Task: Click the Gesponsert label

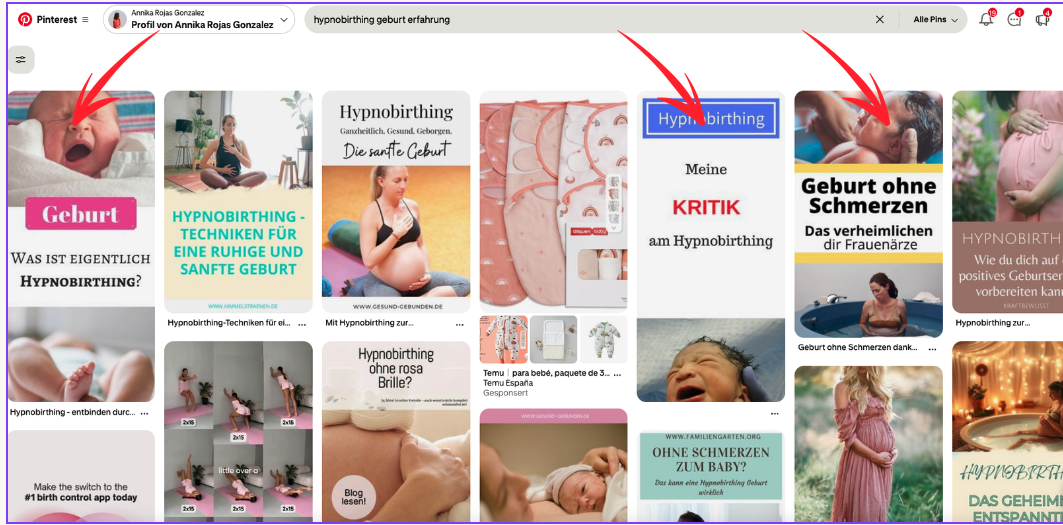Action: [x=505, y=393]
